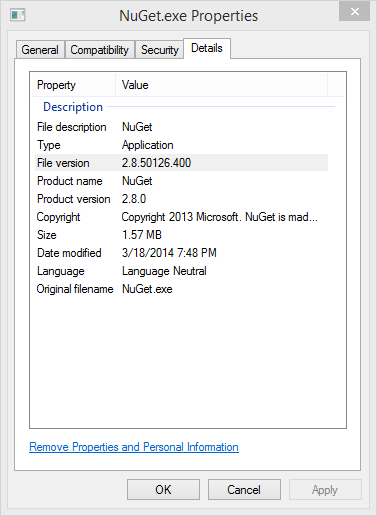Click the Application type value
377x516 pixels.
click(x=148, y=145)
